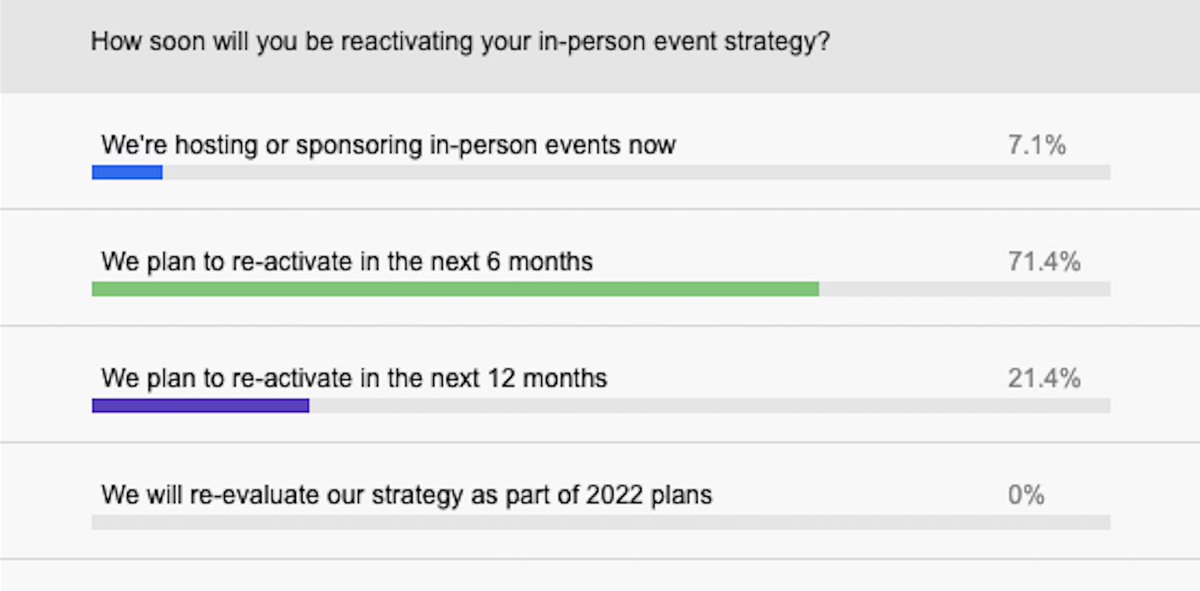Click the 0% result value
This screenshot has width=1200, height=591.
(x=1026, y=495)
